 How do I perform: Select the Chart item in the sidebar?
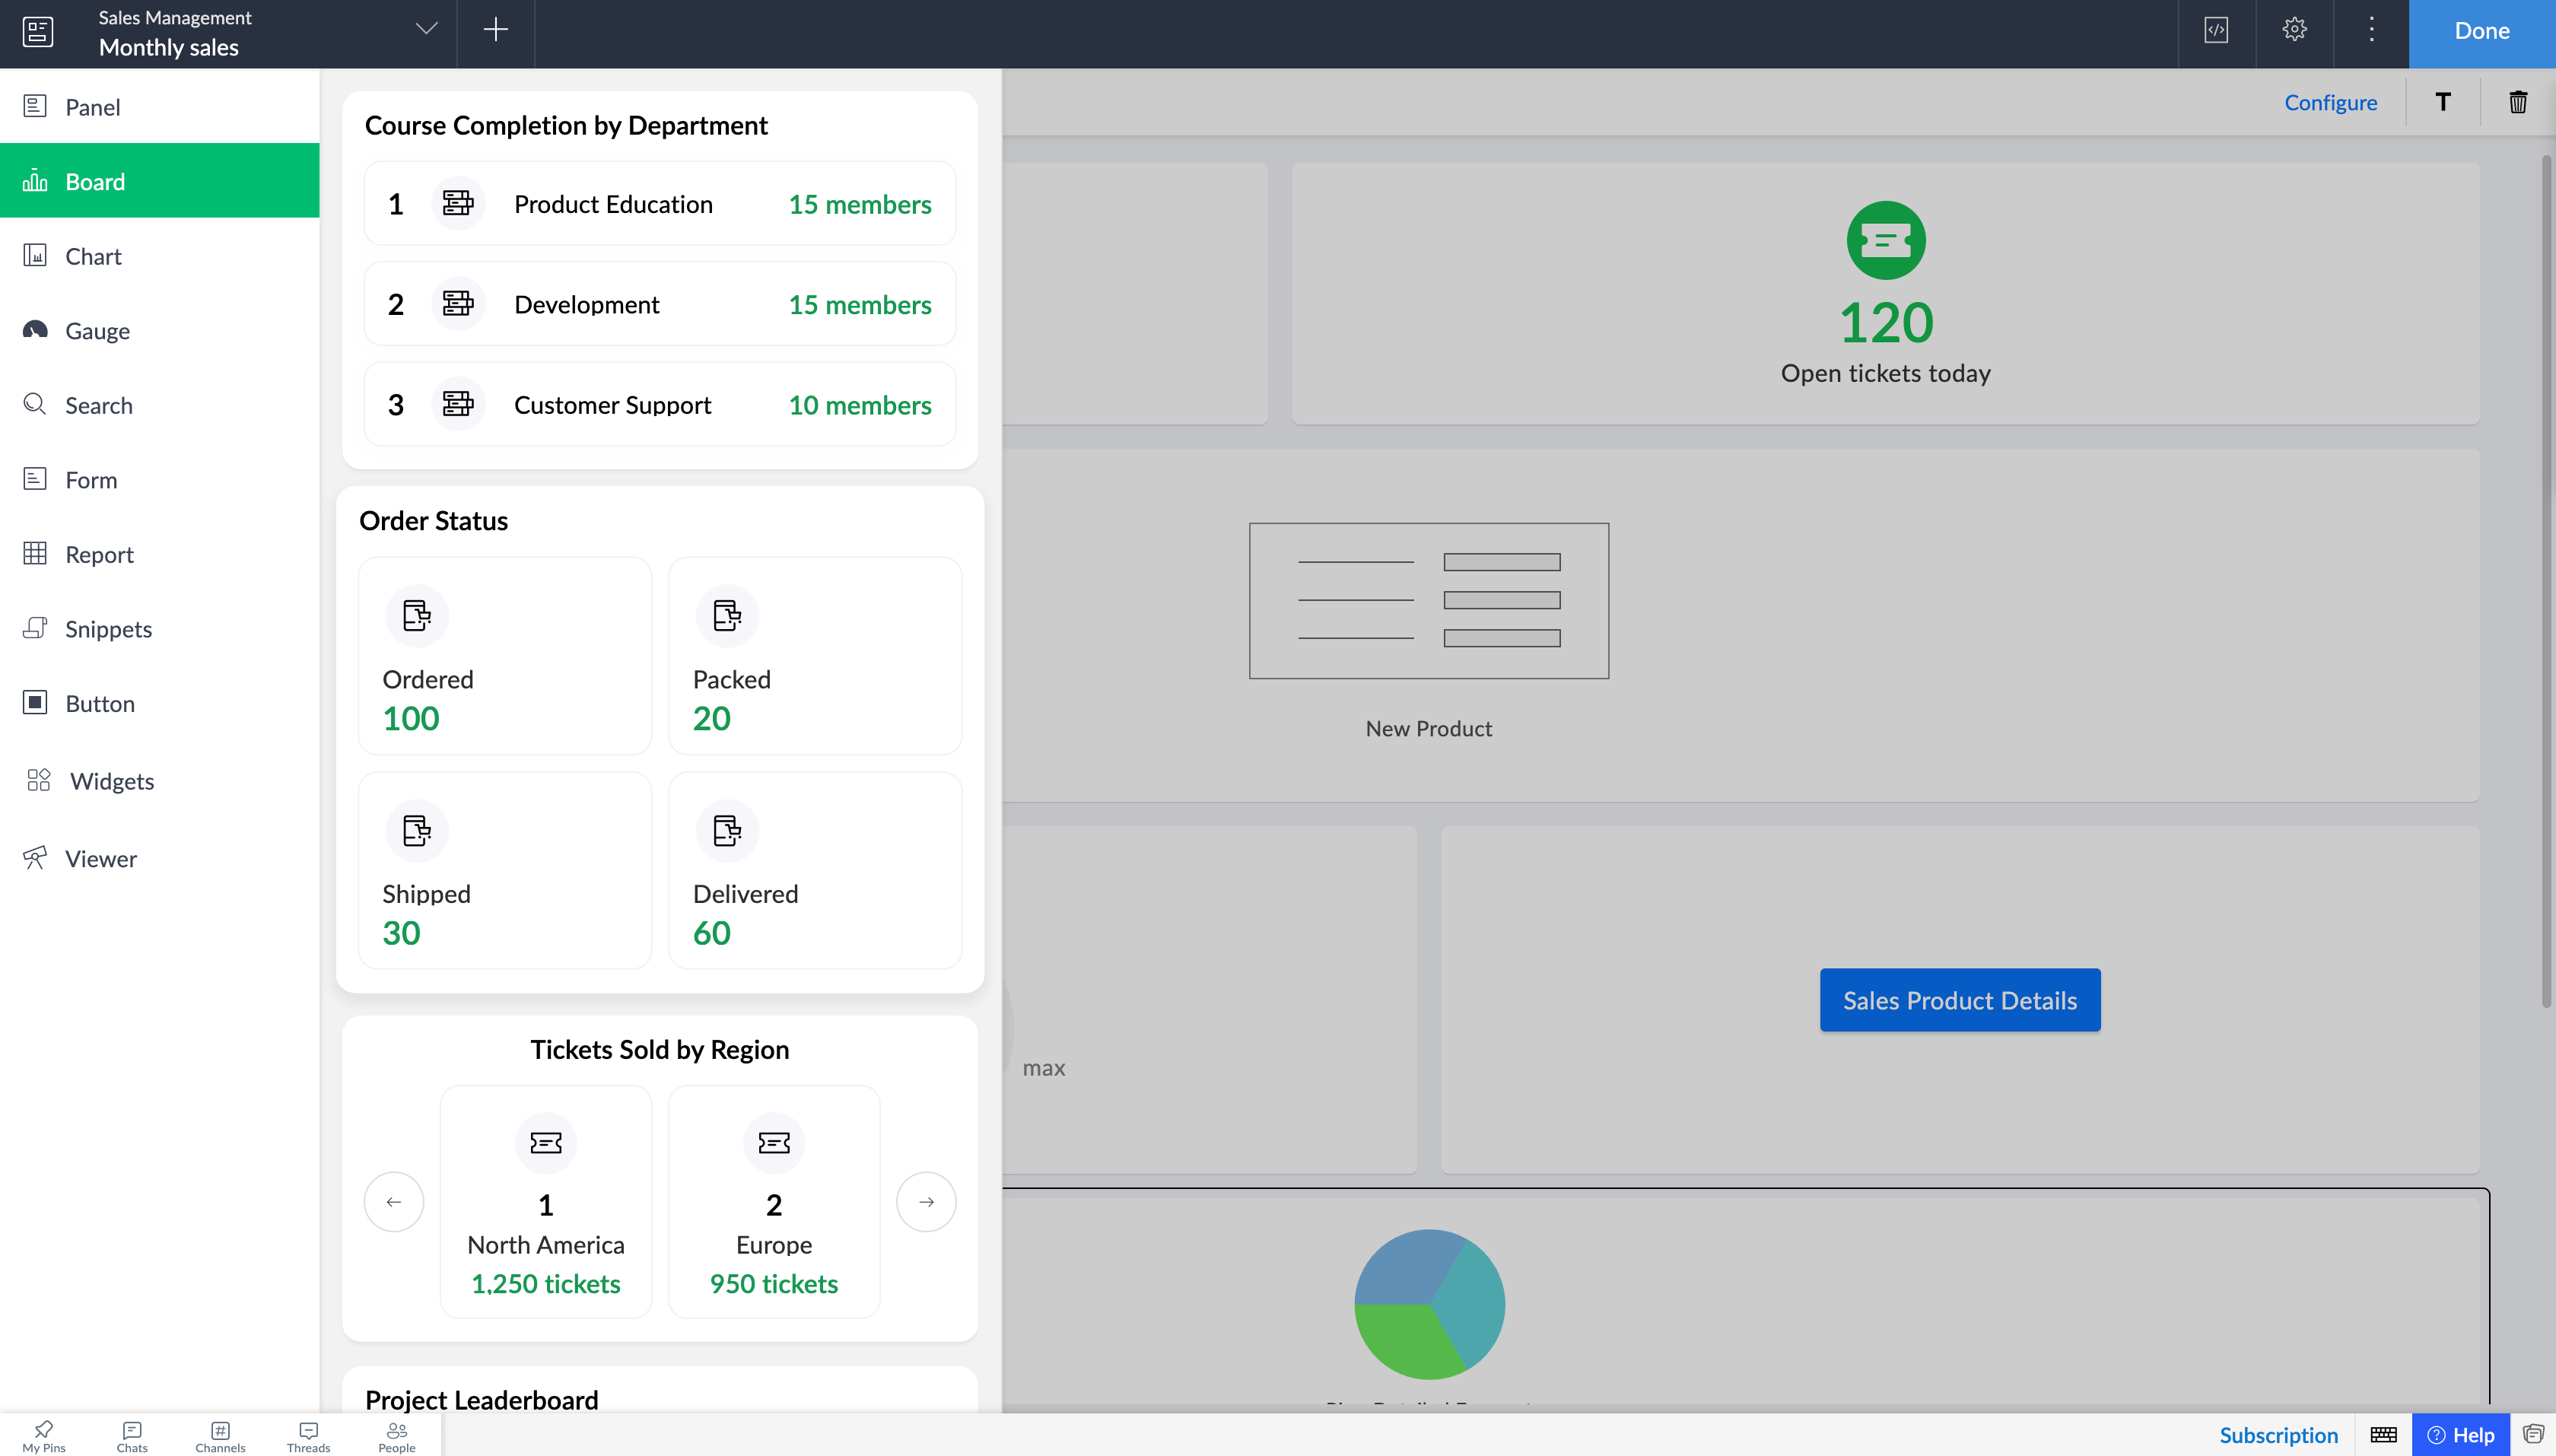93,256
